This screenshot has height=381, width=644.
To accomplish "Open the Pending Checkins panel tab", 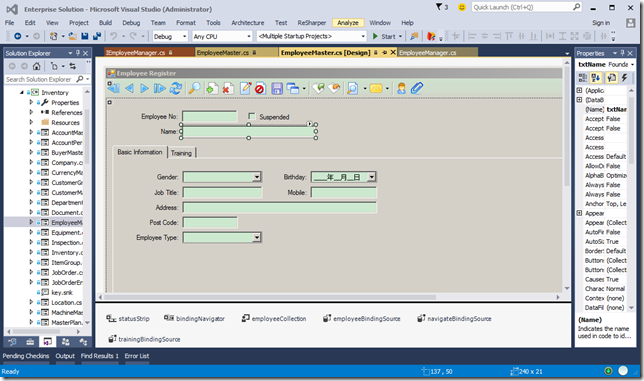I will [26, 356].
